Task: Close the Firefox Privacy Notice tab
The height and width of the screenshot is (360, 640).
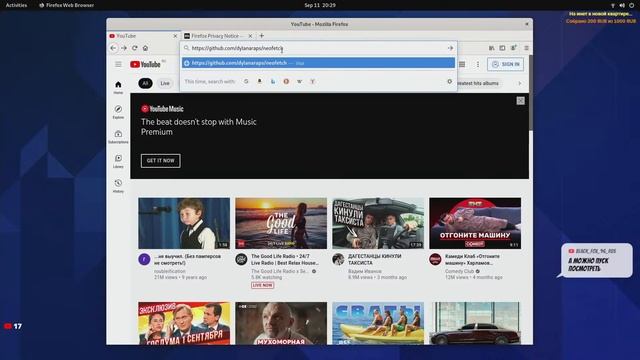Action: 250,36
